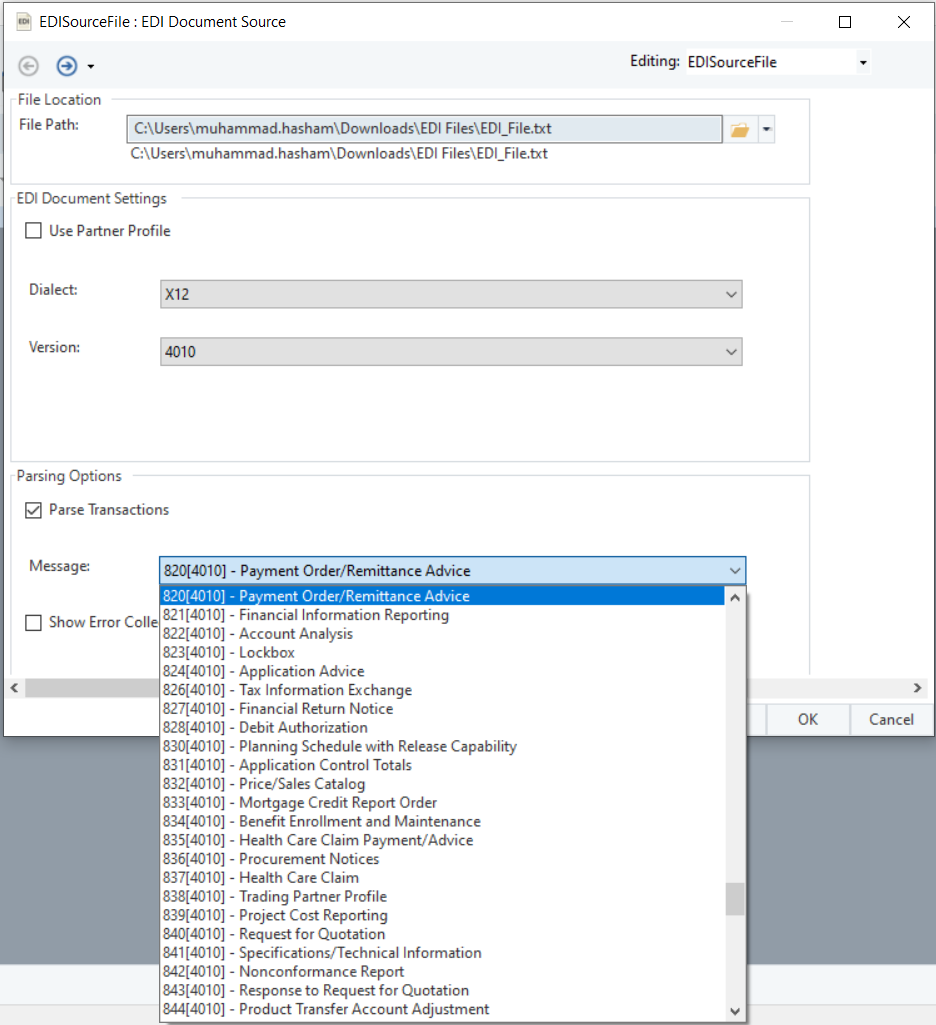Click the back navigation arrow icon
Image resolution: width=936 pixels, height=1025 pixels.
coord(29,66)
